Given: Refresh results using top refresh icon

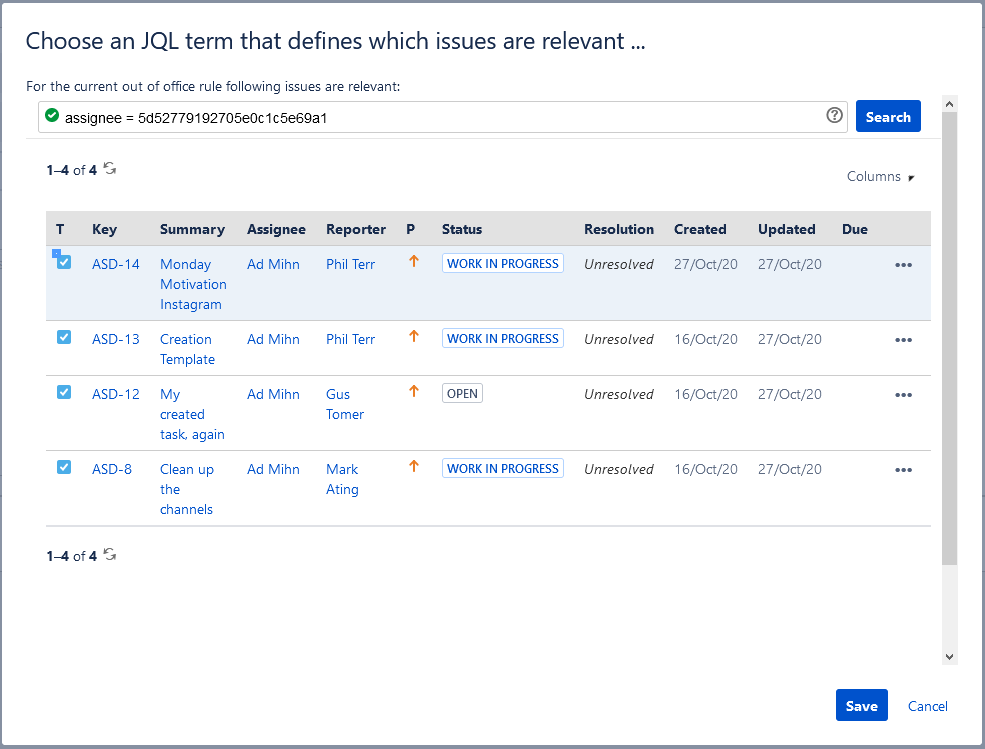Looking at the screenshot, I should coord(110,168).
